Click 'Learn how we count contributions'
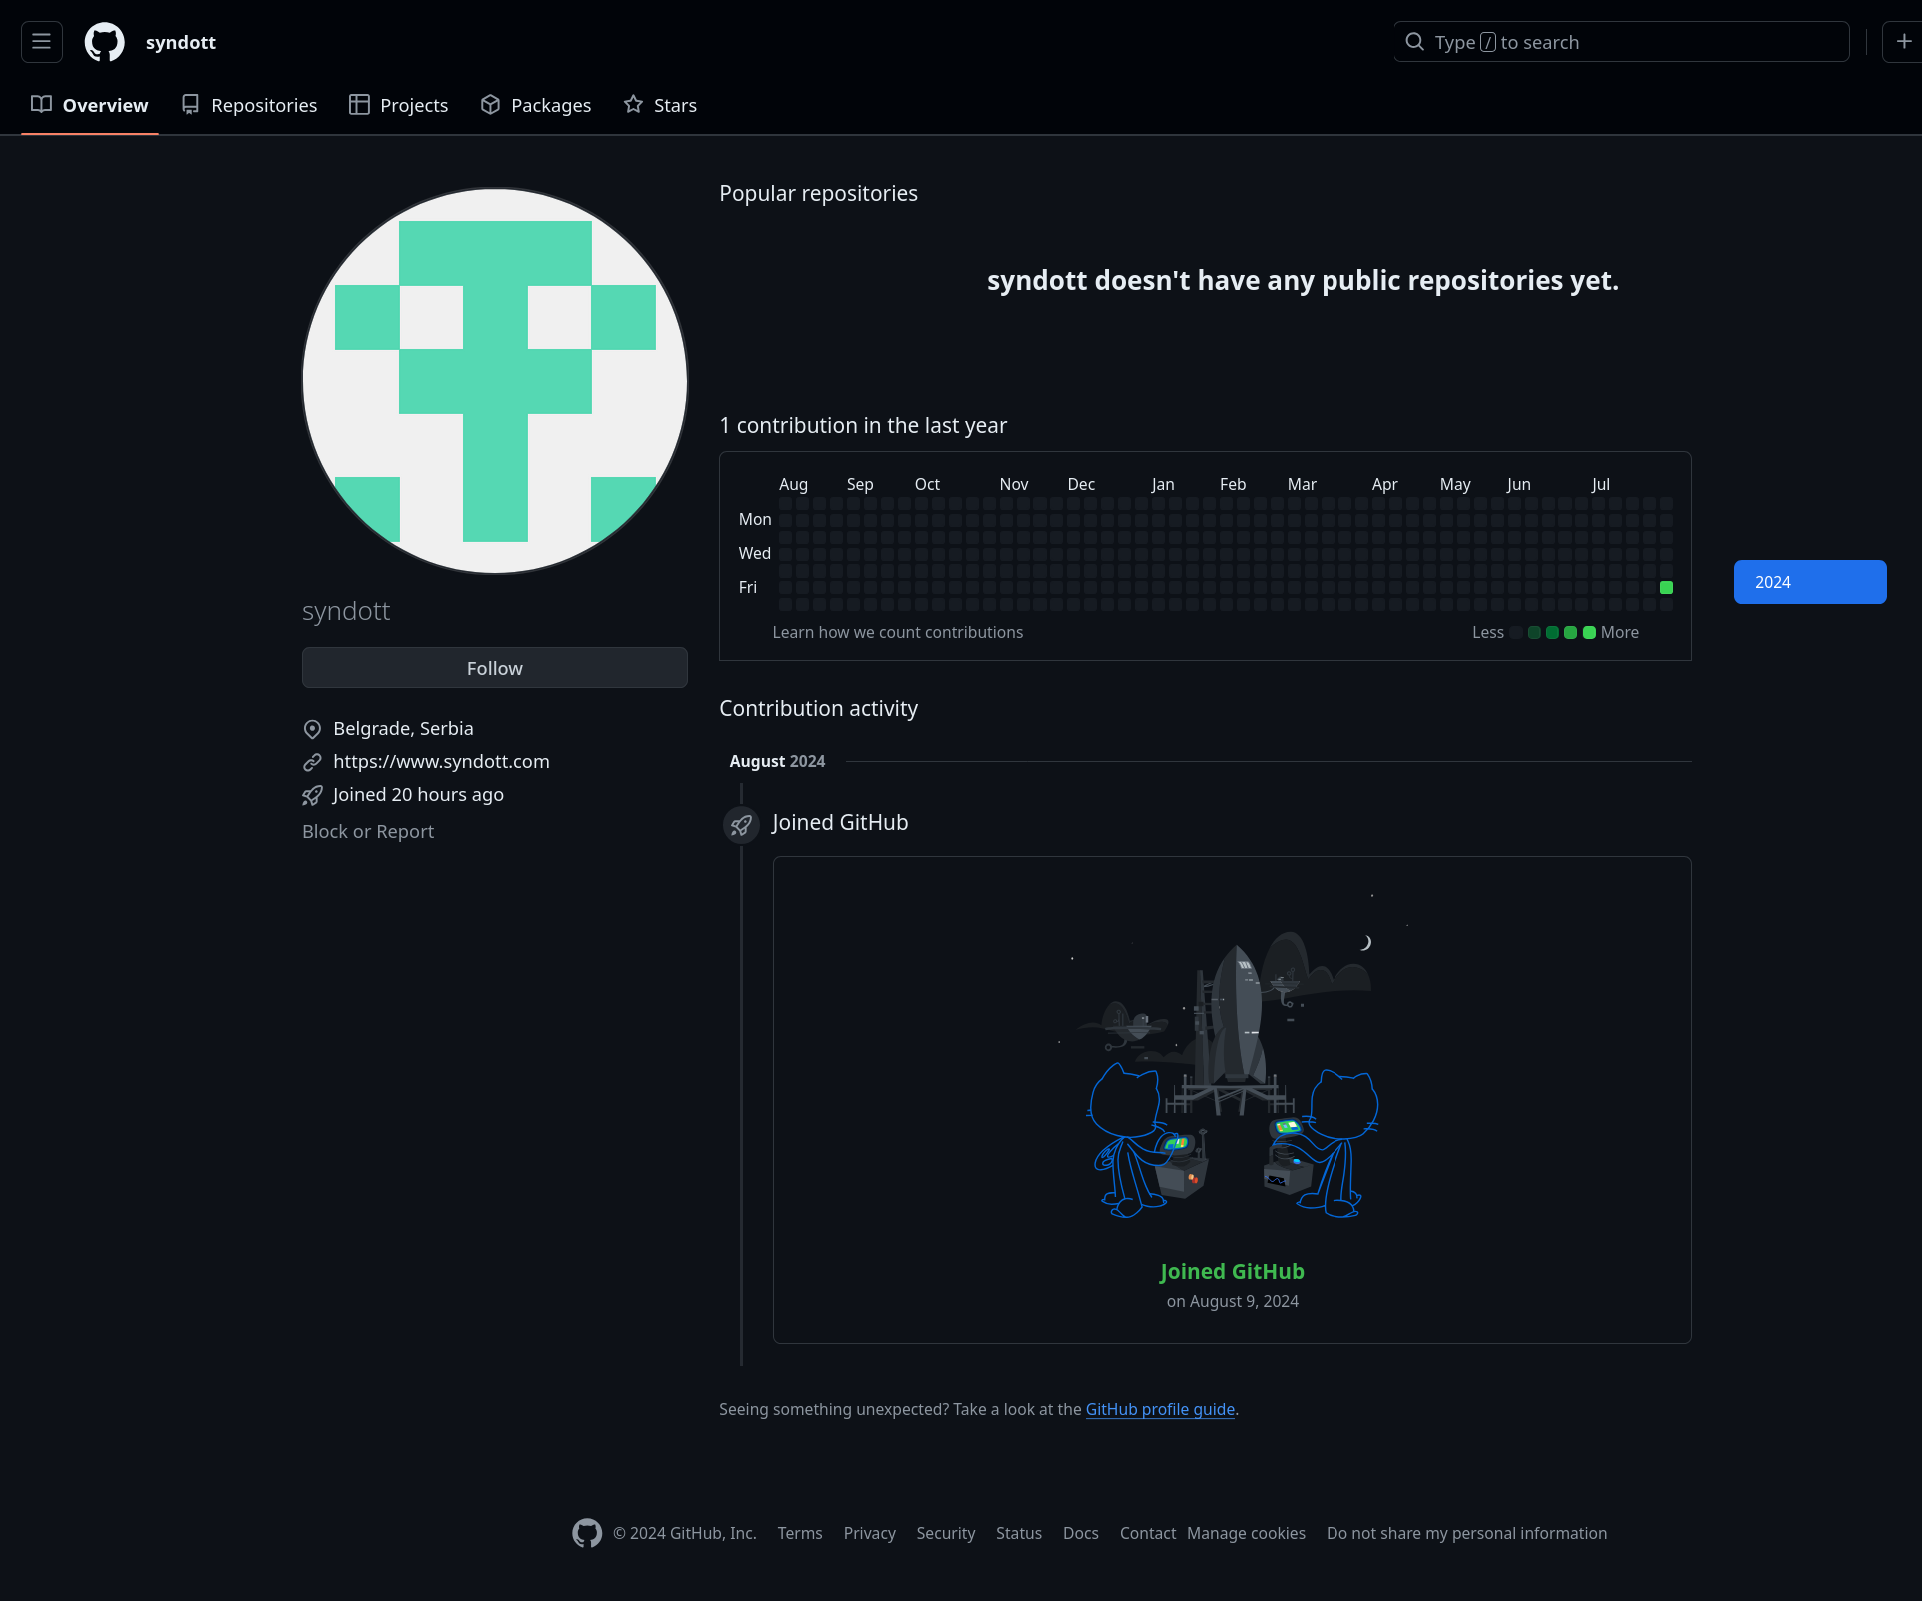This screenshot has height=1601, width=1922. pos(898,632)
